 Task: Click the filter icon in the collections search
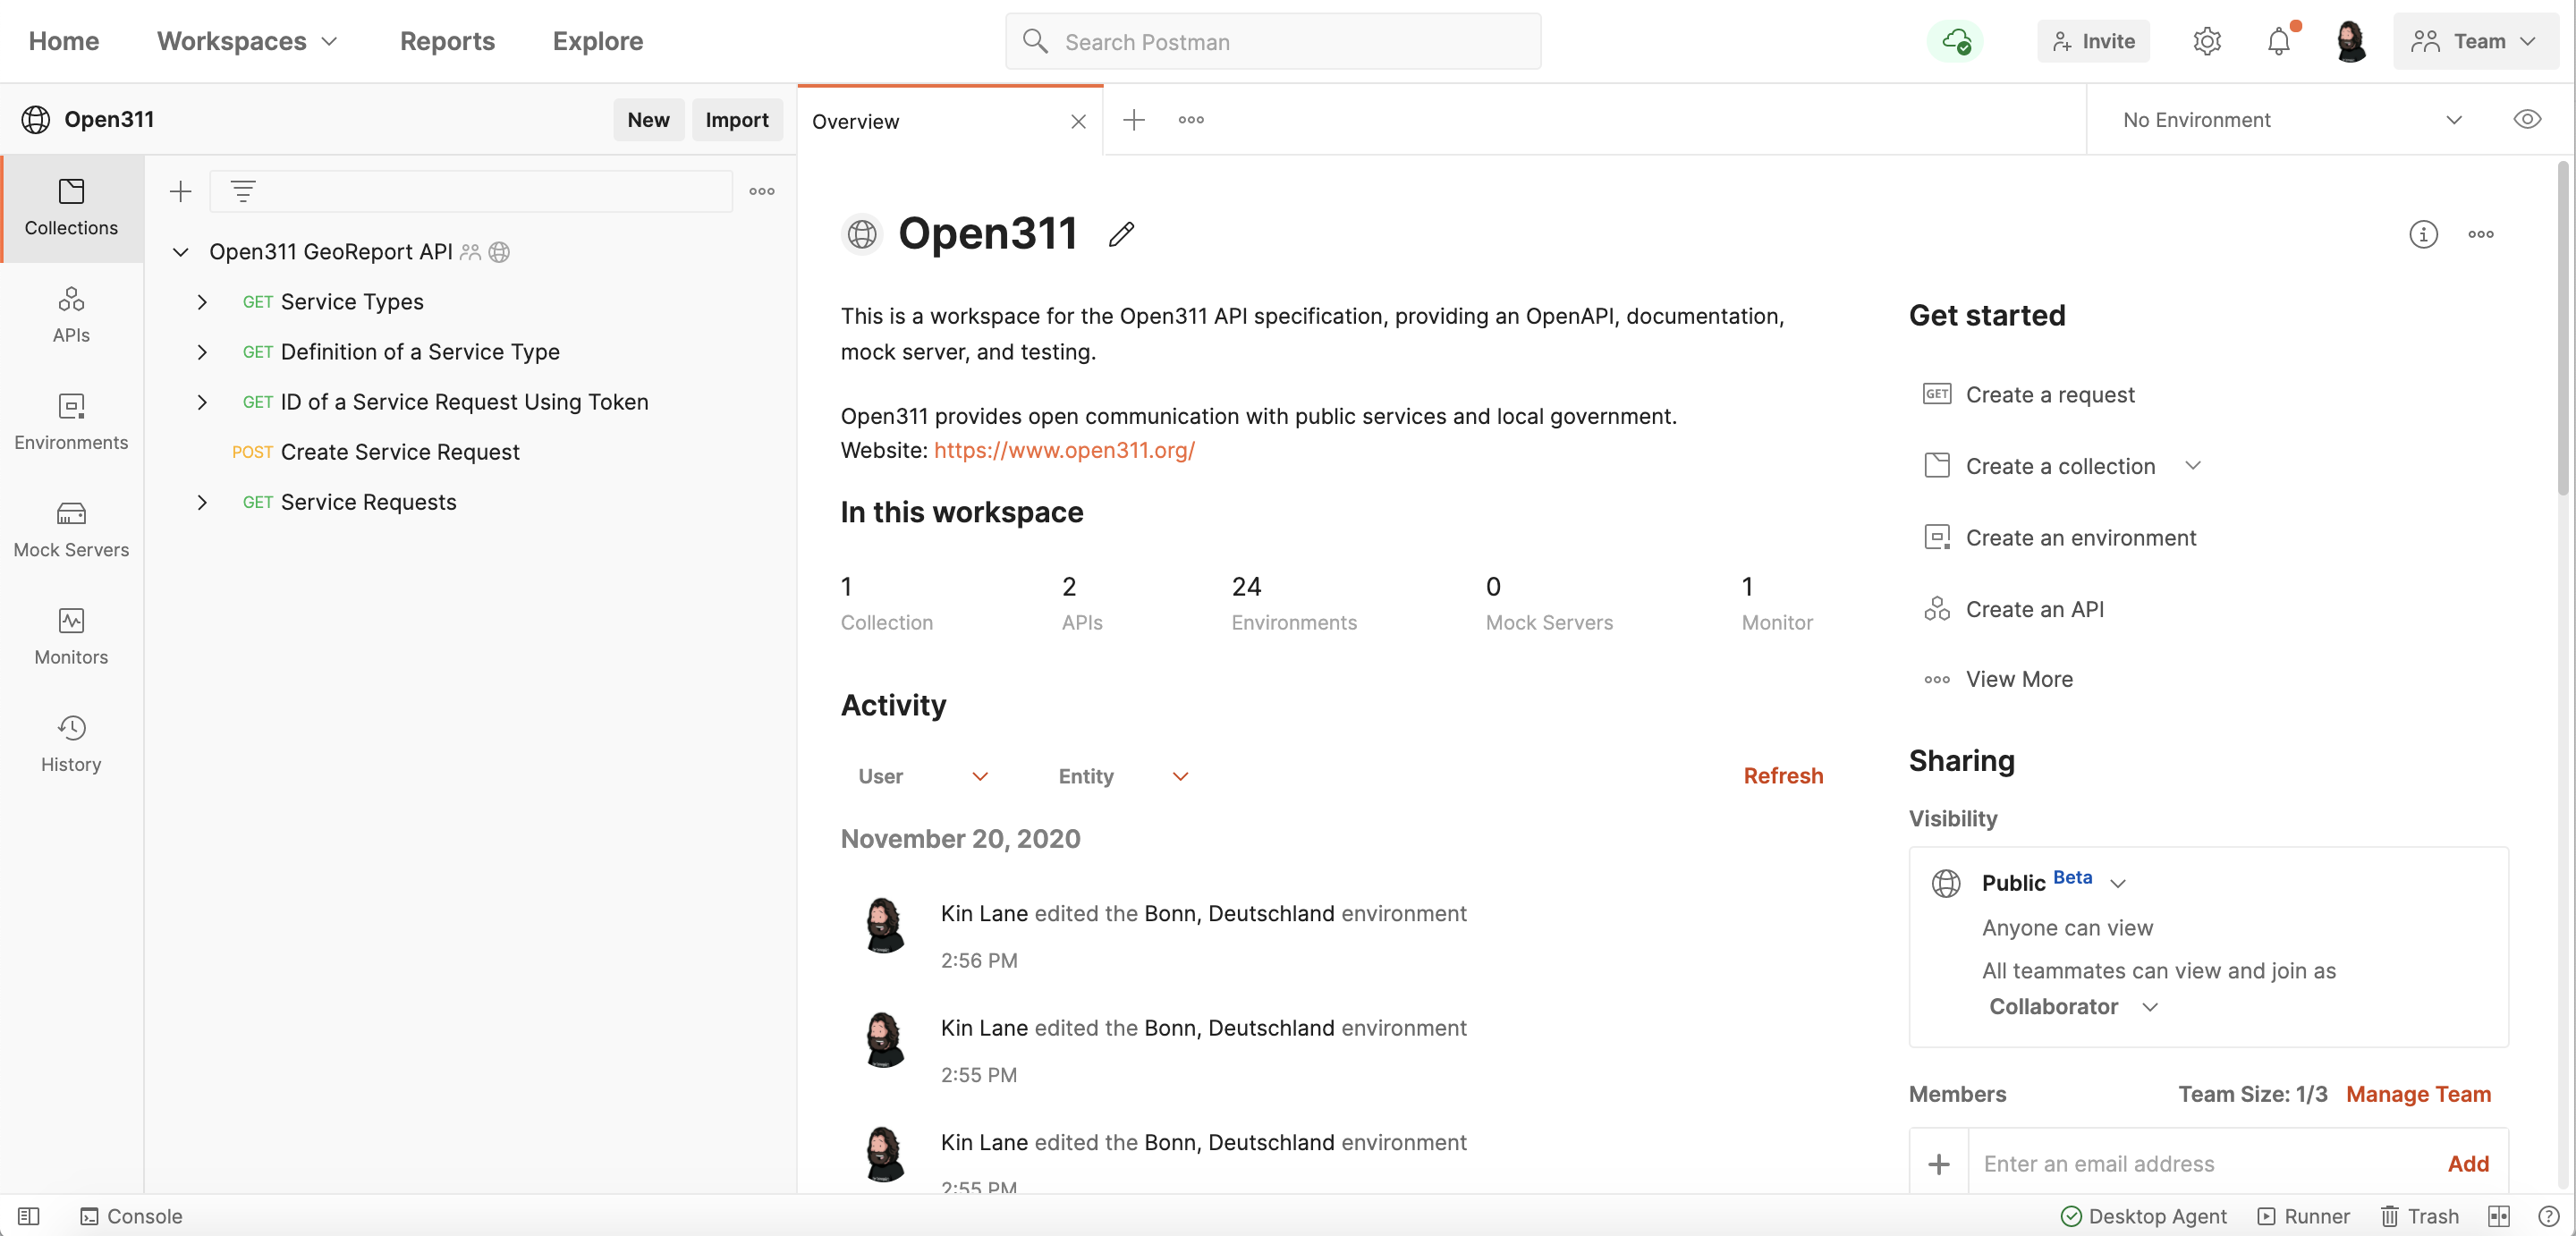click(x=243, y=191)
